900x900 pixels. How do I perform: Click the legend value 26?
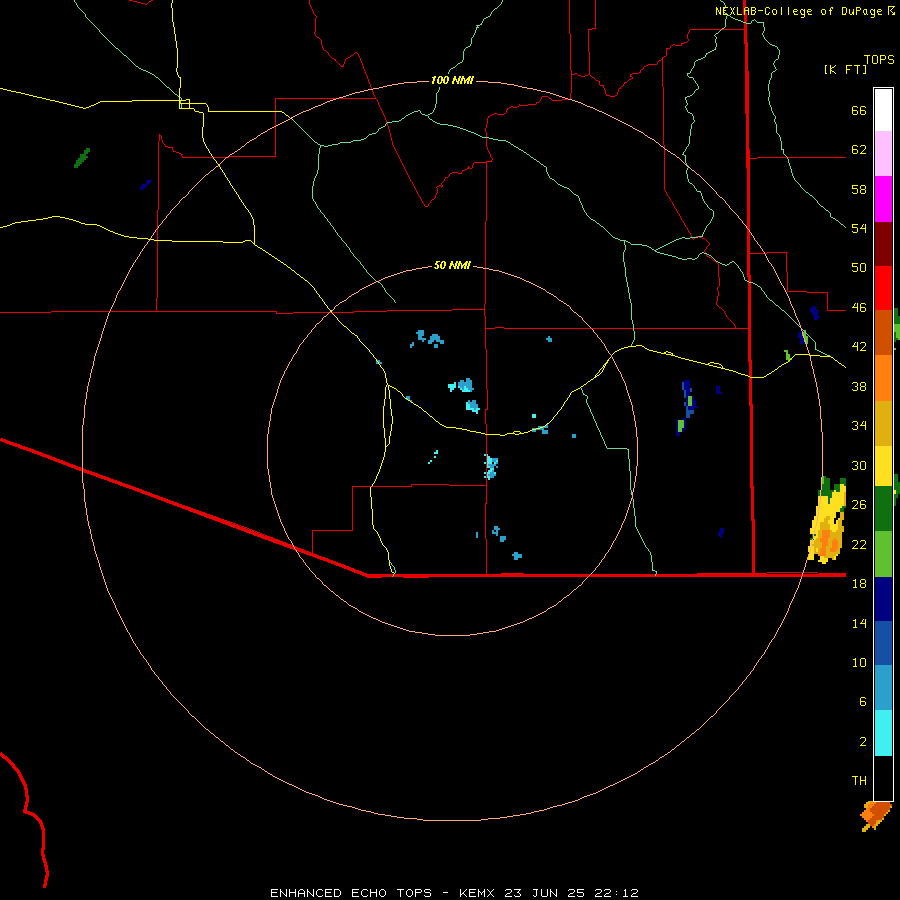click(859, 505)
